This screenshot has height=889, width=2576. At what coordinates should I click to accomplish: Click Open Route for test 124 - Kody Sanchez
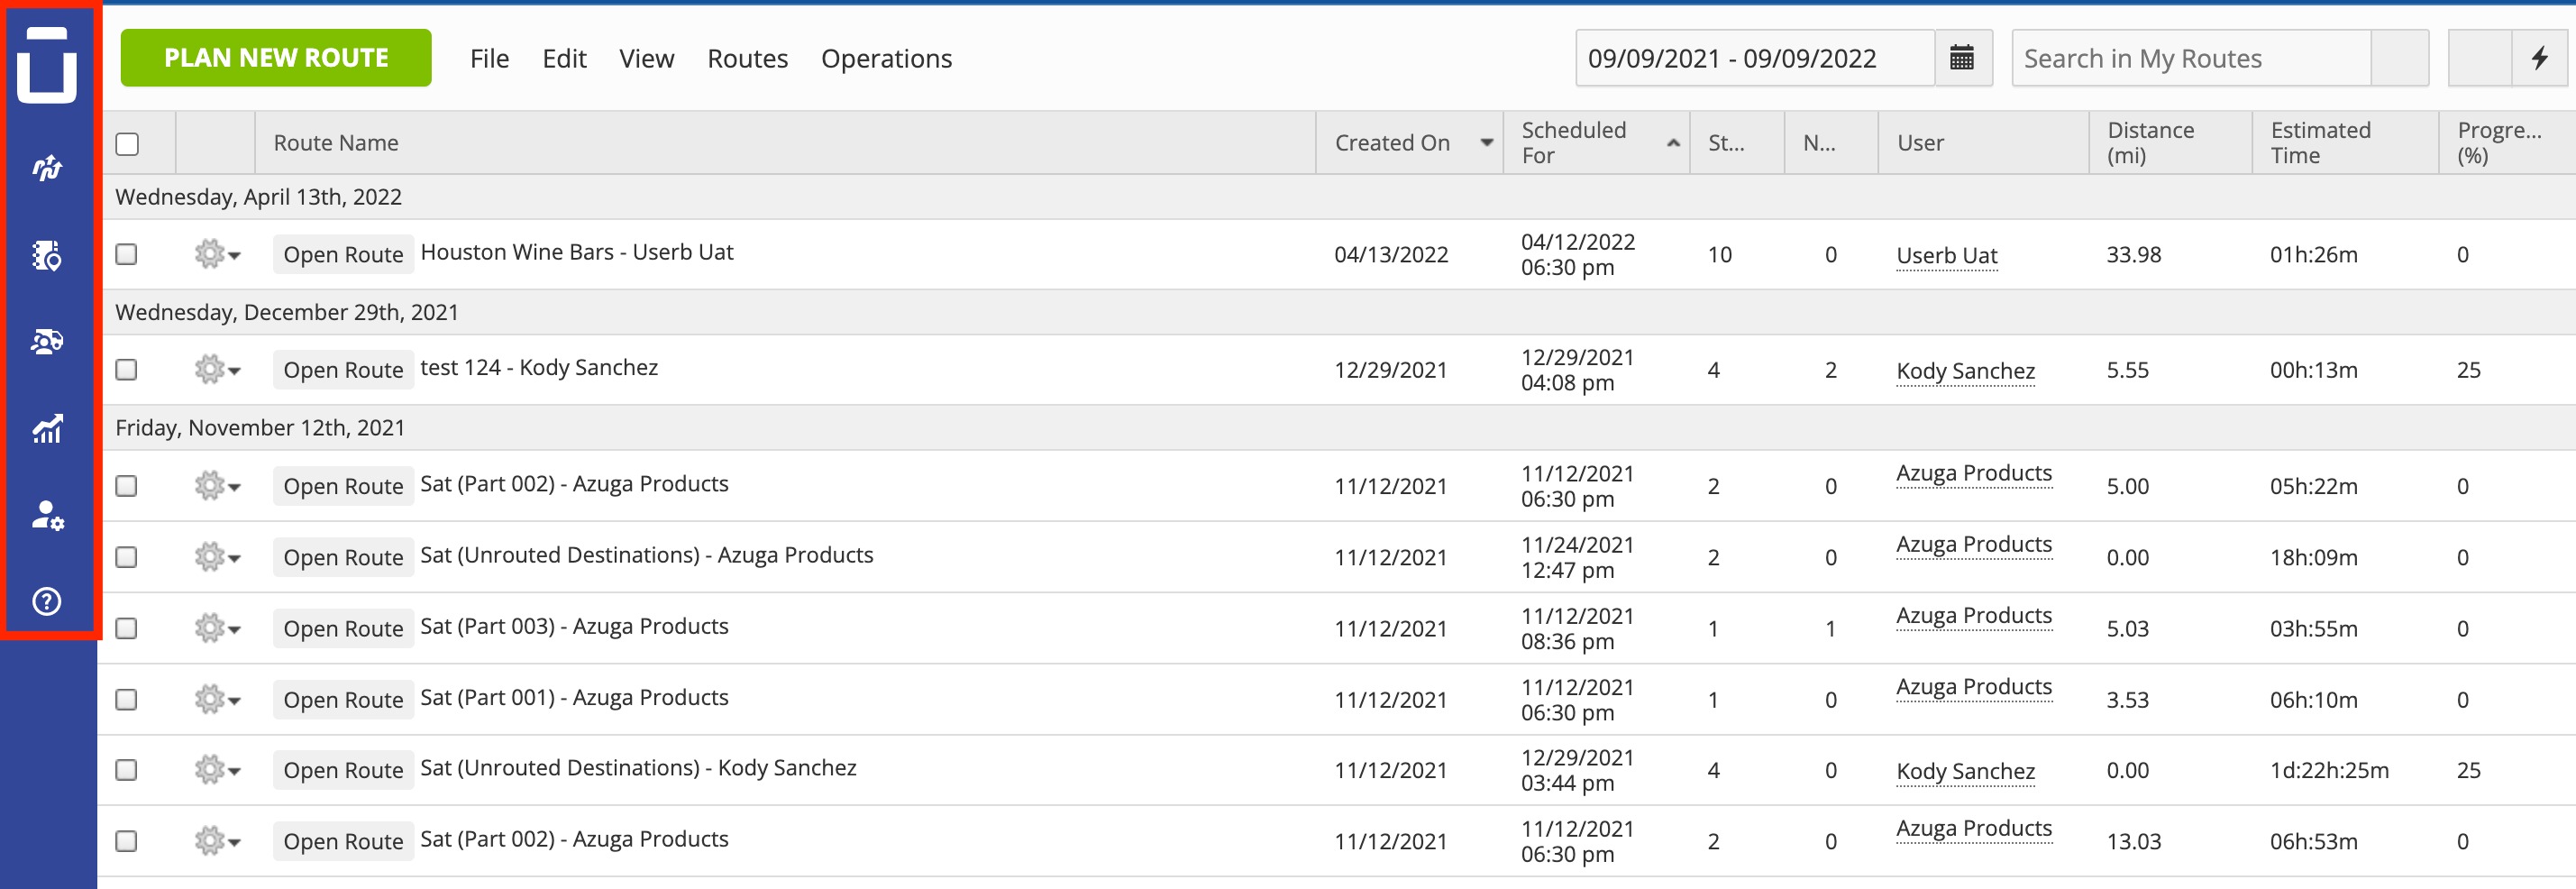click(343, 370)
